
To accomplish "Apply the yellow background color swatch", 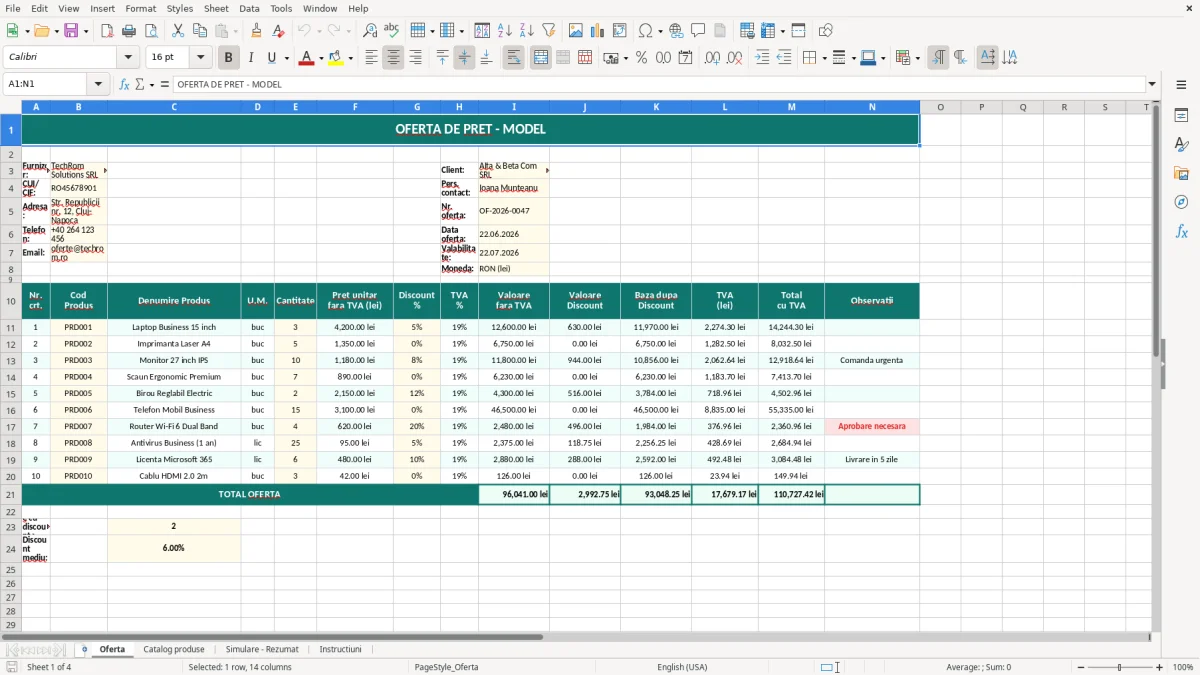I will [335, 58].
